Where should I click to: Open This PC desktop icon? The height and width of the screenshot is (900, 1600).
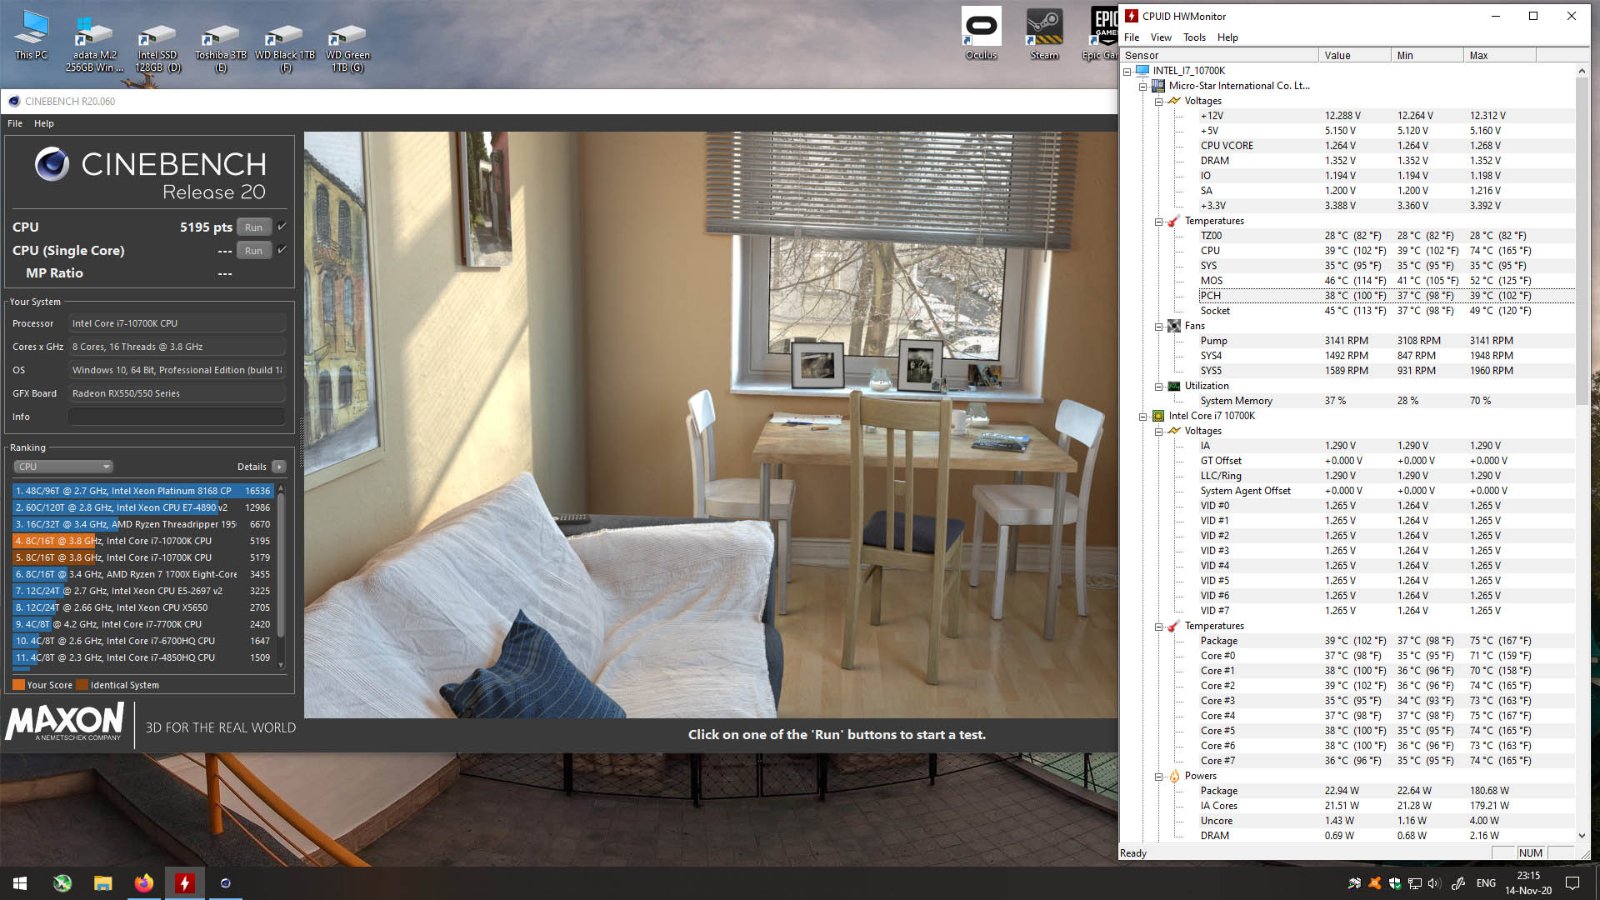pos(31,35)
